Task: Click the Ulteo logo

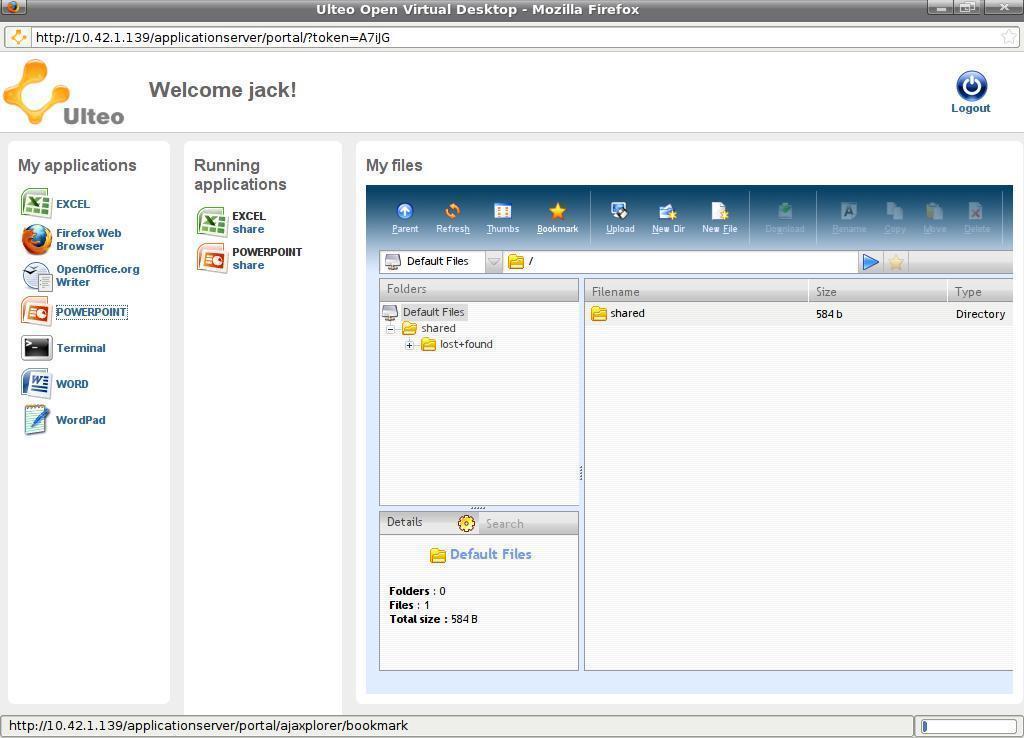Action: (64, 92)
